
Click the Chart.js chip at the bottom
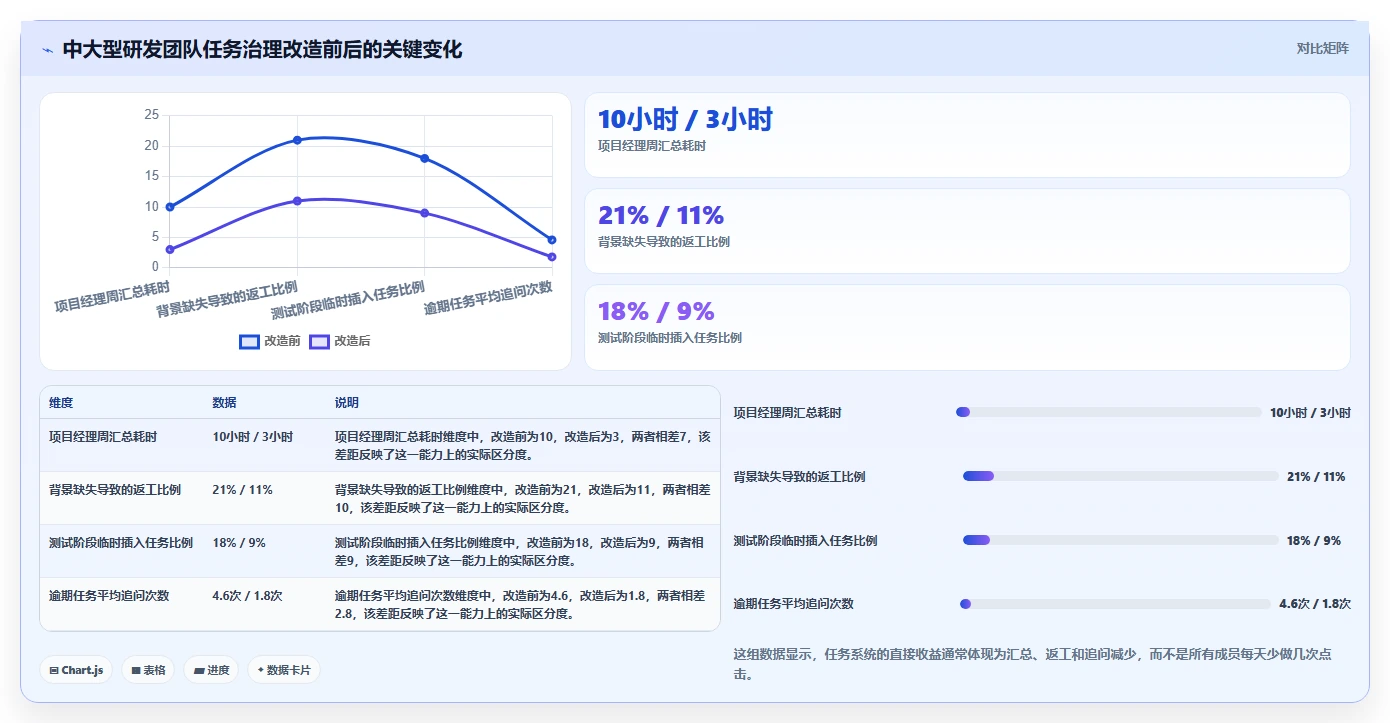(x=76, y=670)
